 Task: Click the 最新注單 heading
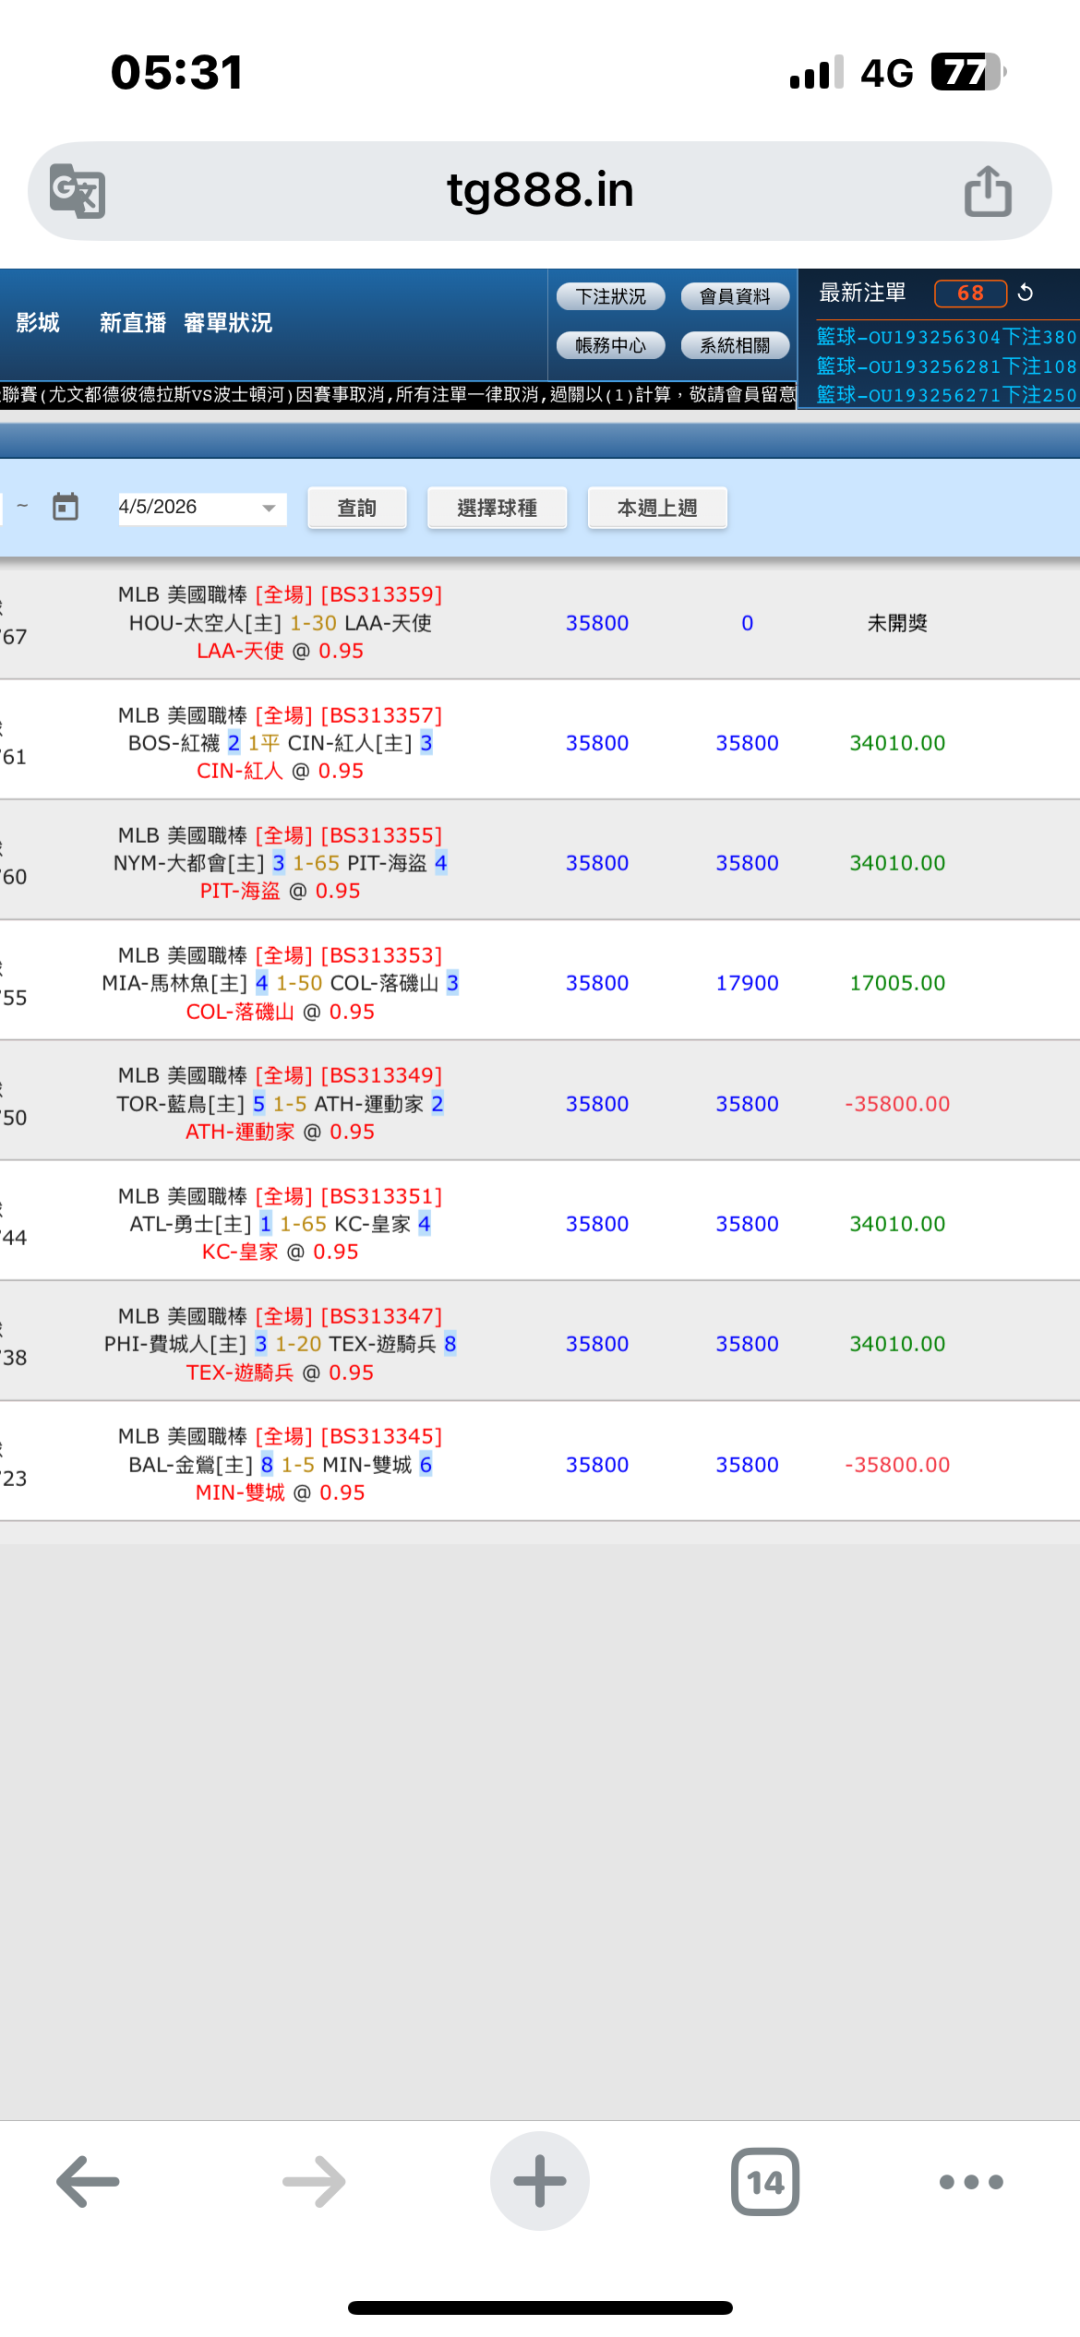(x=862, y=293)
